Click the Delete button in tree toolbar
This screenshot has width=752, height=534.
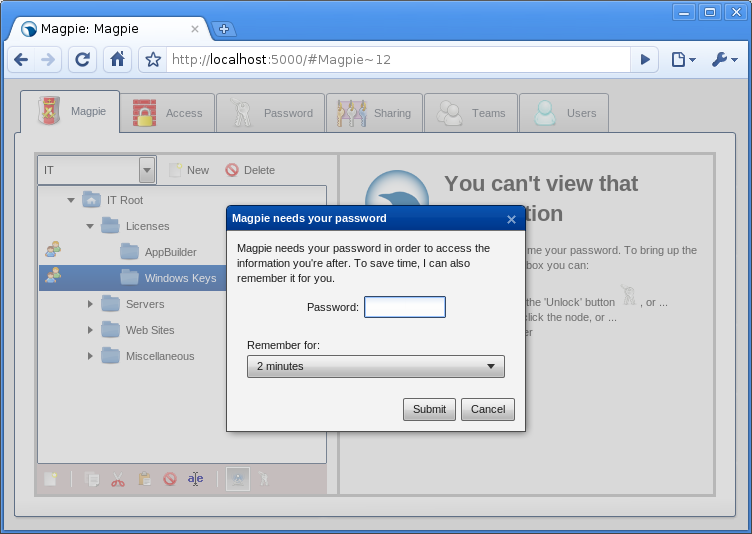point(250,170)
